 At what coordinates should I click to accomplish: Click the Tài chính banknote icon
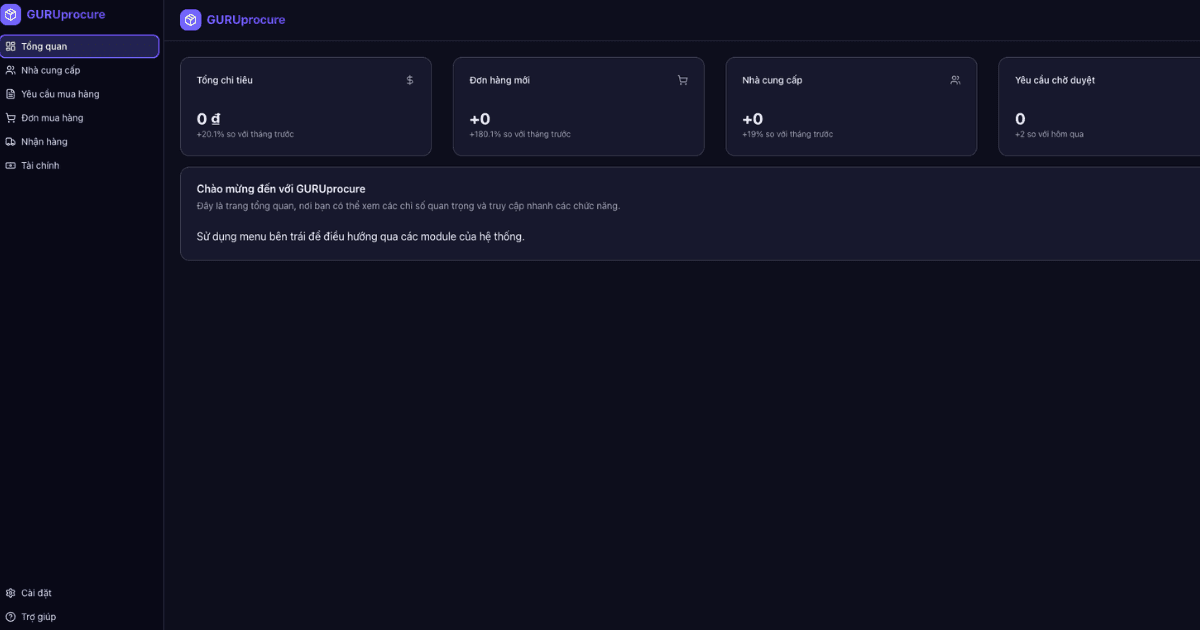pyautogui.click(x=11, y=166)
